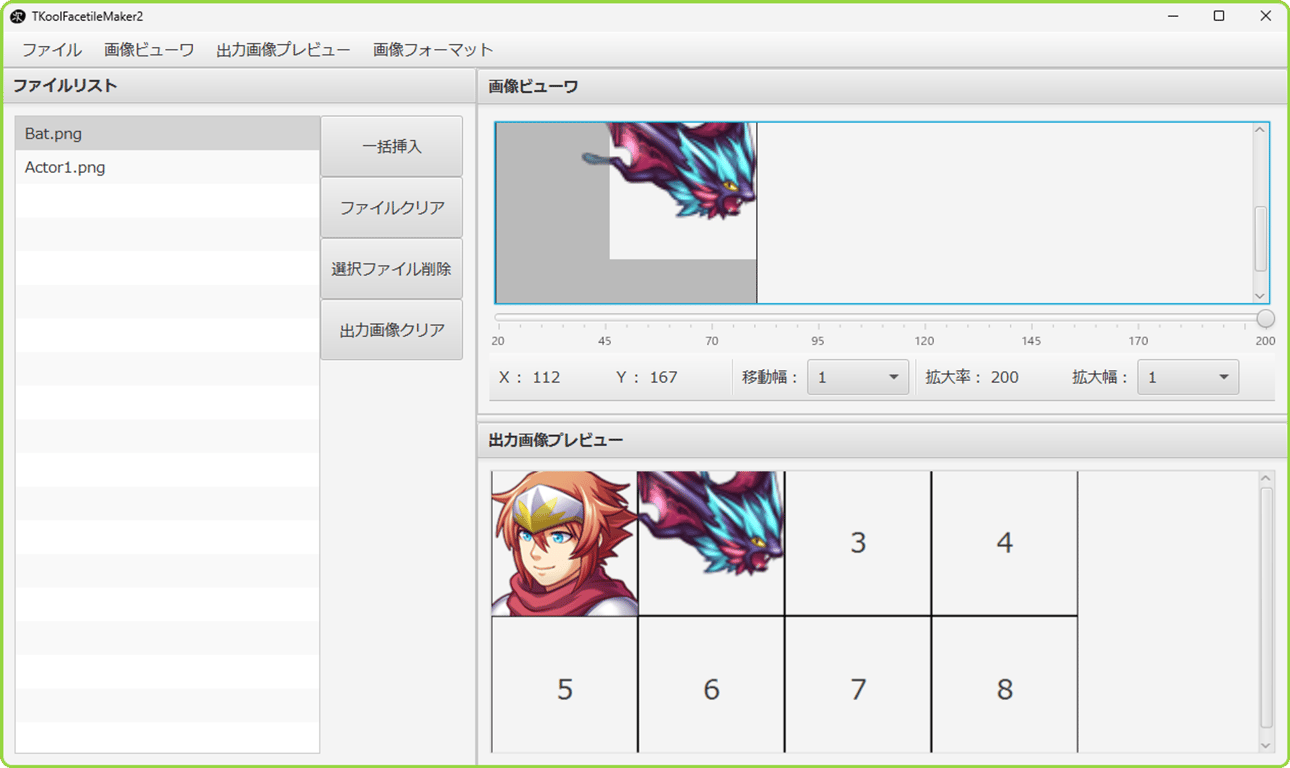The height and width of the screenshot is (768, 1290).
Task: Click the 出力画像クリア button
Action: click(x=392, y=330)
